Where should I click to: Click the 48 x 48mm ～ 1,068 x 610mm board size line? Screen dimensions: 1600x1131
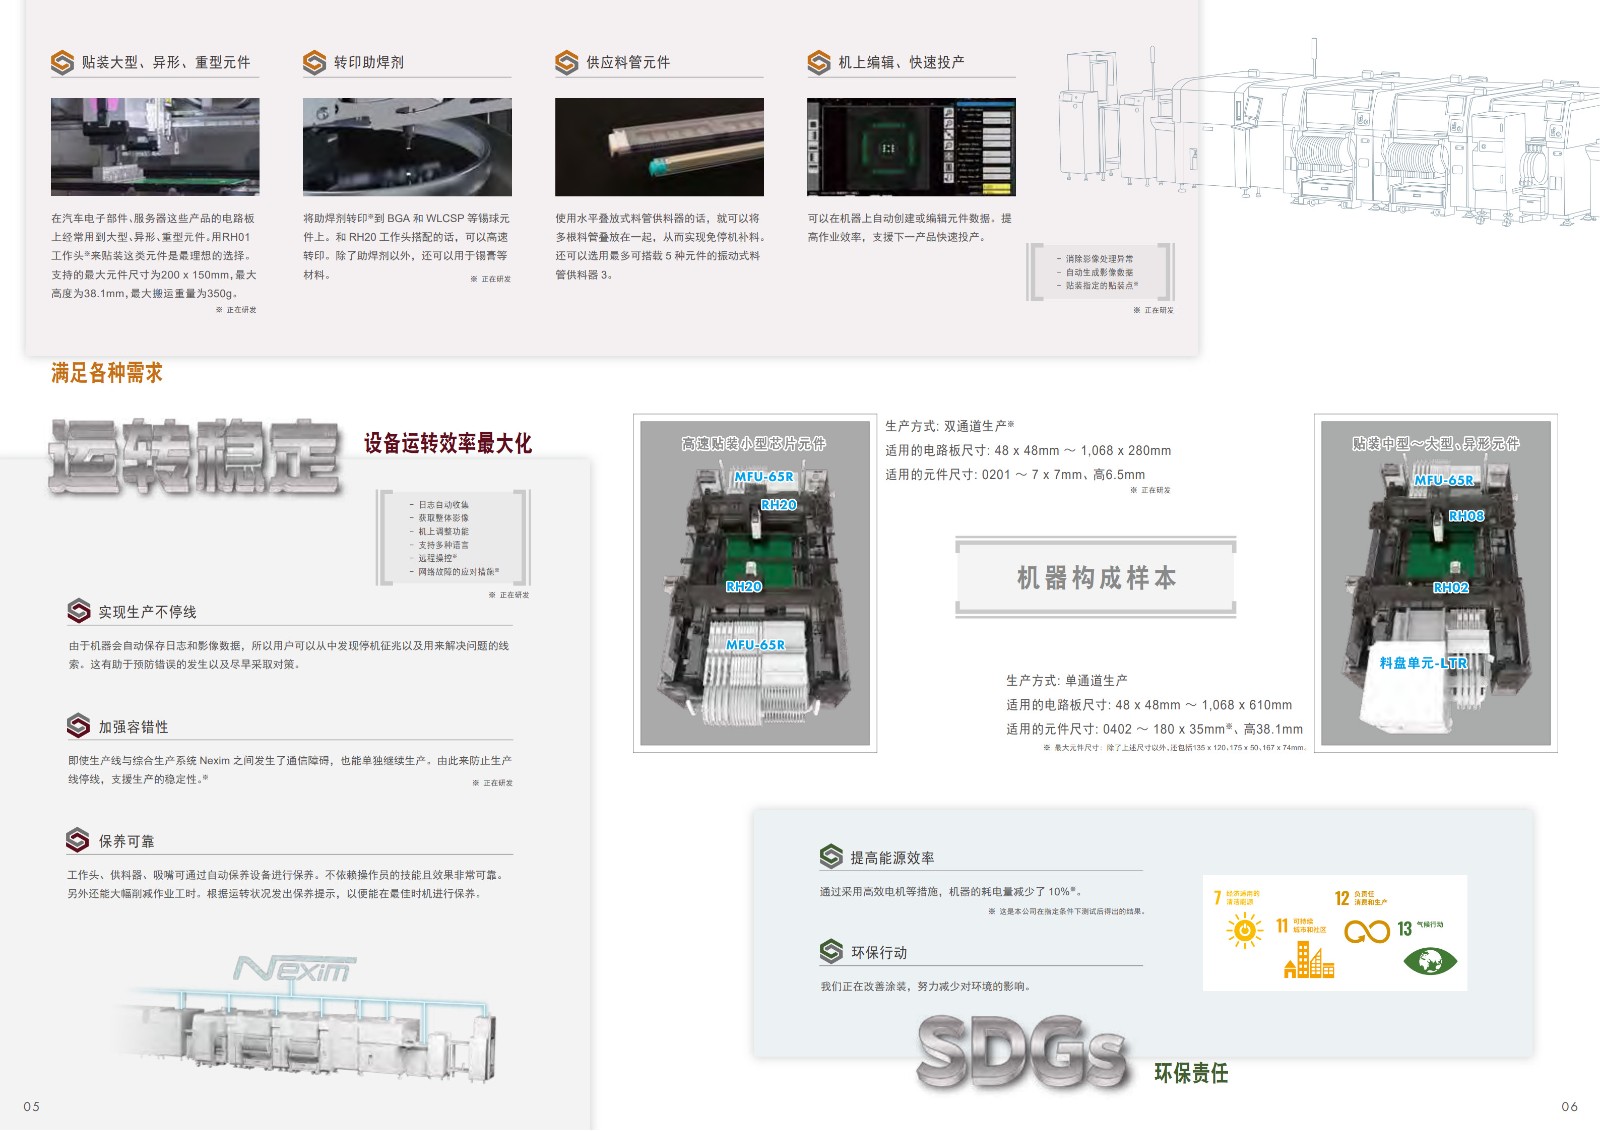[x=1149, y=705]
